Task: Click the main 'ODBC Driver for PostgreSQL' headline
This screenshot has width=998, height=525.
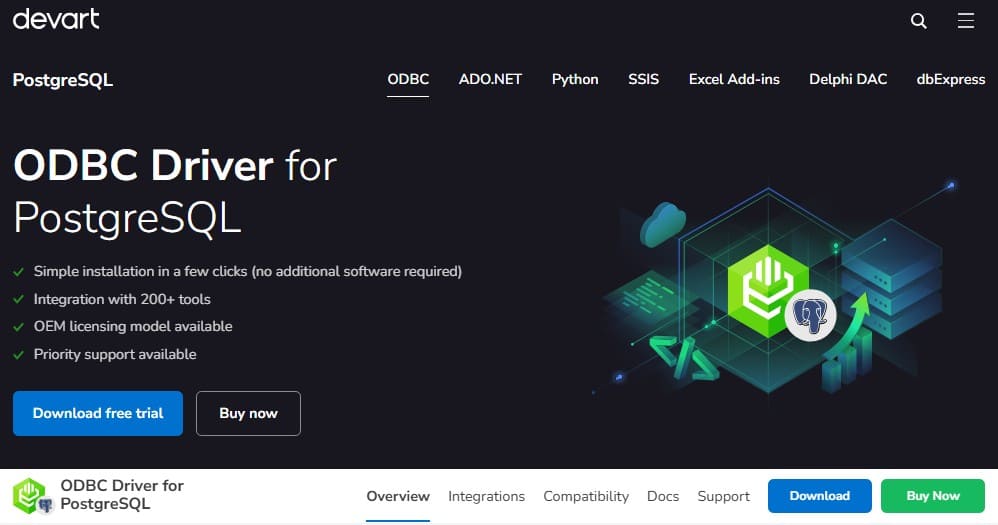Action: (175, 192)
